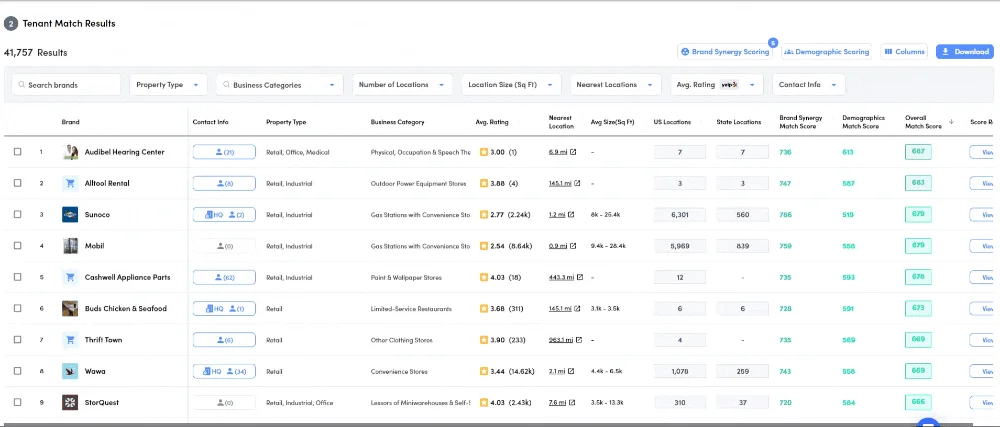Click the StorQuest brand logo
Image resolution: width=1000 pixels, height=427 pixels.
[x=70, y=402]
